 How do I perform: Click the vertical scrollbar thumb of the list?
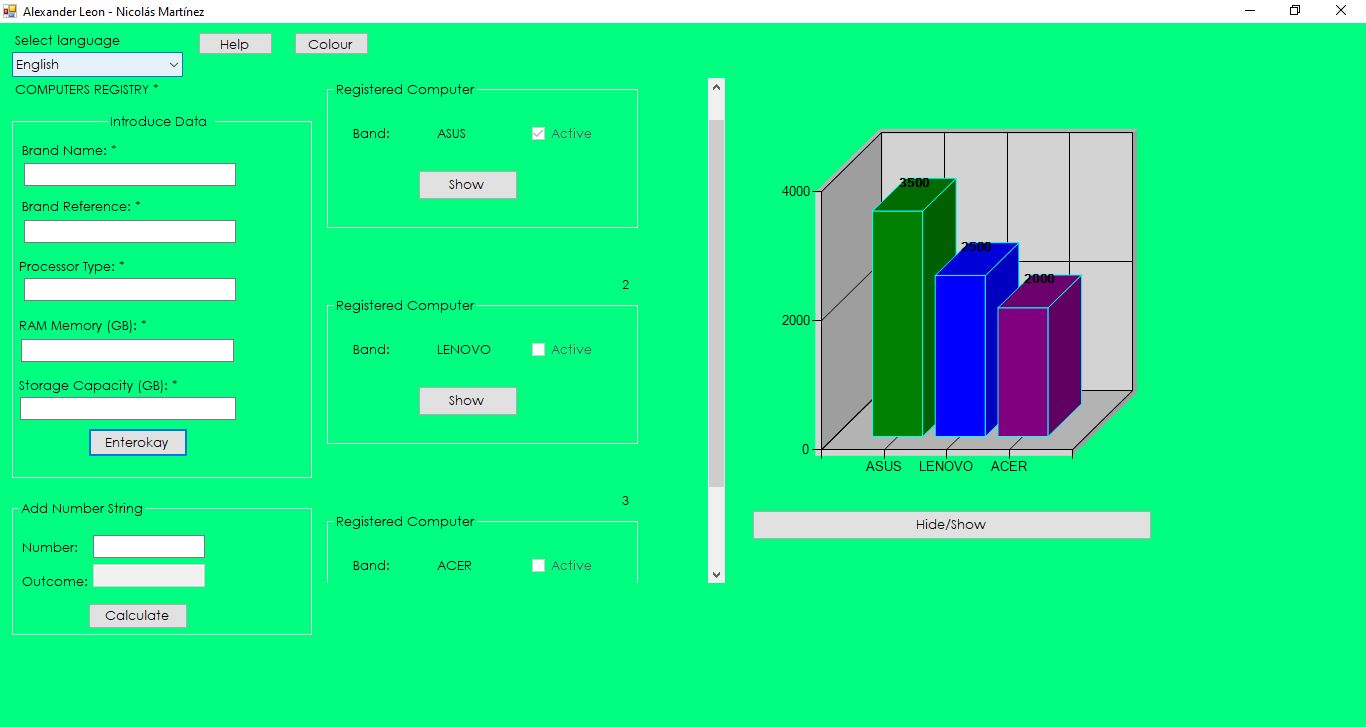716,303
